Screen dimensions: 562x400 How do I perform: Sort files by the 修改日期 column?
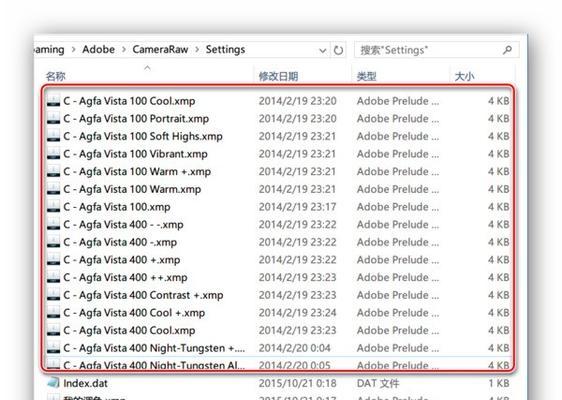click(278, 76)
